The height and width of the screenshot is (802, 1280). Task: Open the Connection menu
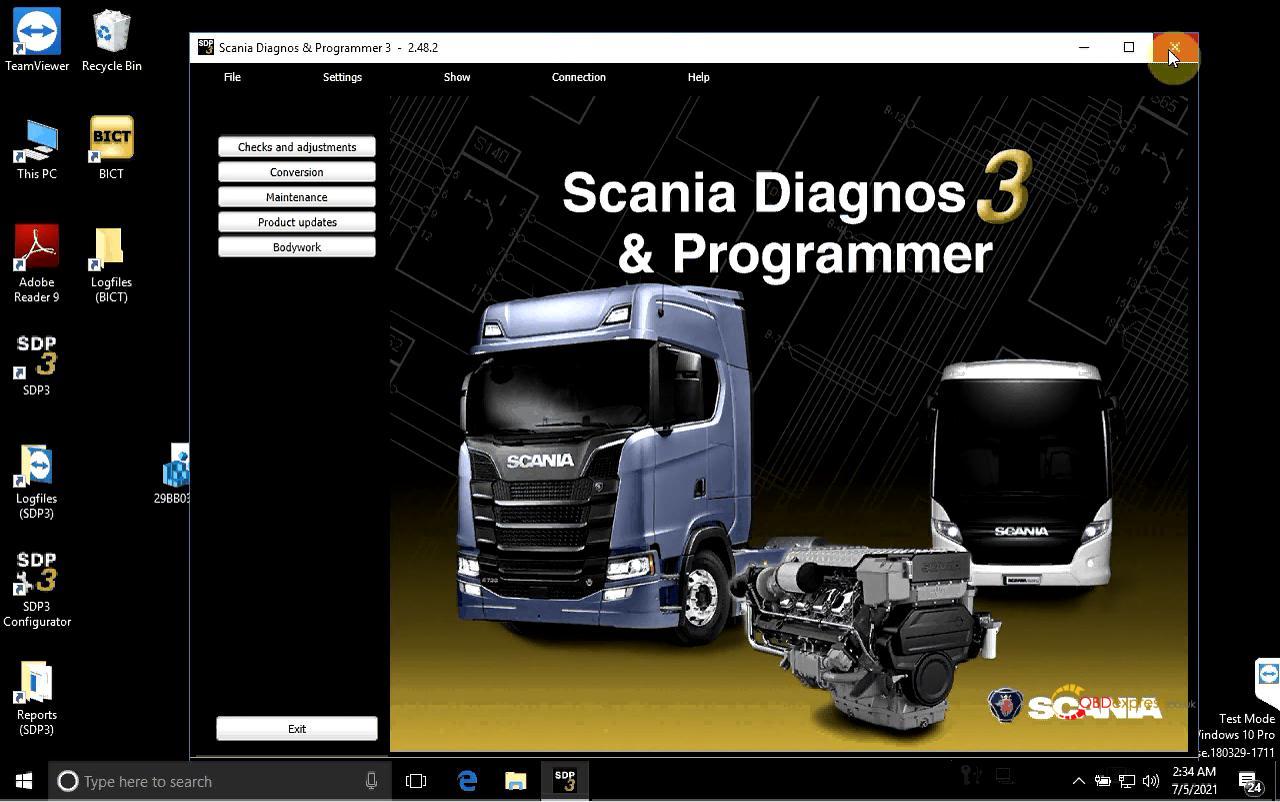(579, 77)
